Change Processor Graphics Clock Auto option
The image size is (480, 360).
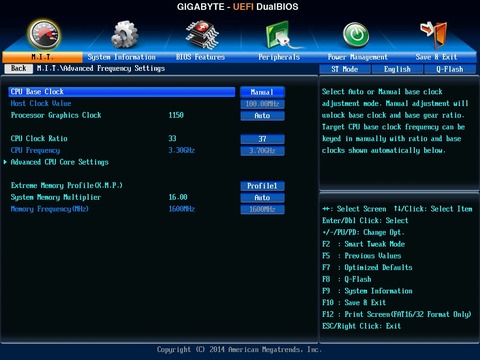point(262,116)
